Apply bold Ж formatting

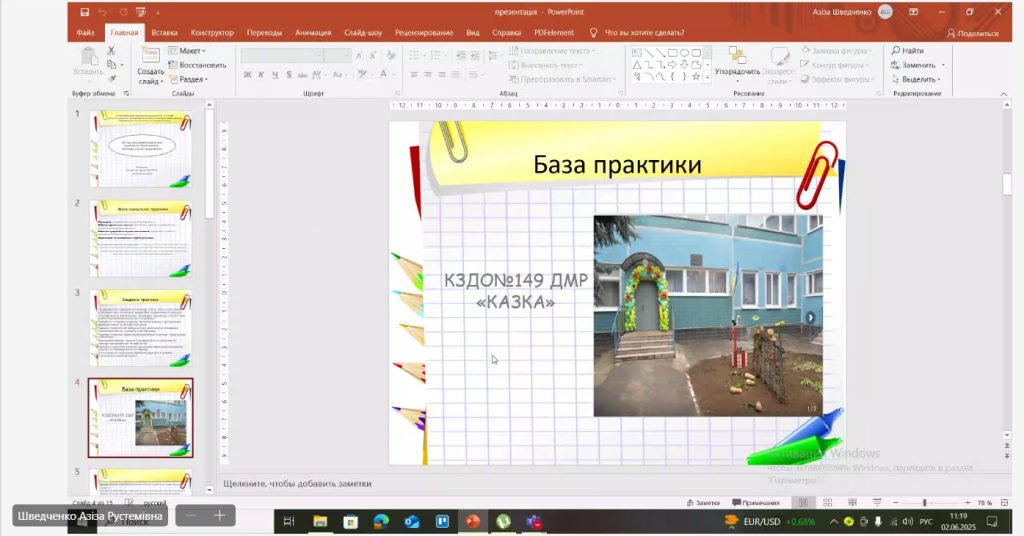[x=247, y=75]
